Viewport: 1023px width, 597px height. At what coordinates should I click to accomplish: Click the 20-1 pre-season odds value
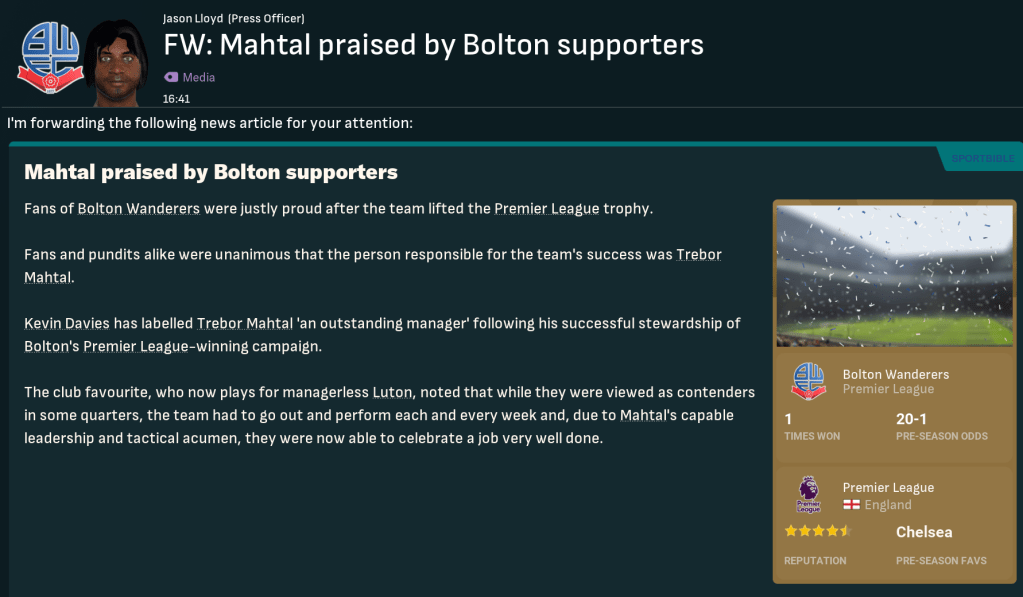(x=913, y=419)
